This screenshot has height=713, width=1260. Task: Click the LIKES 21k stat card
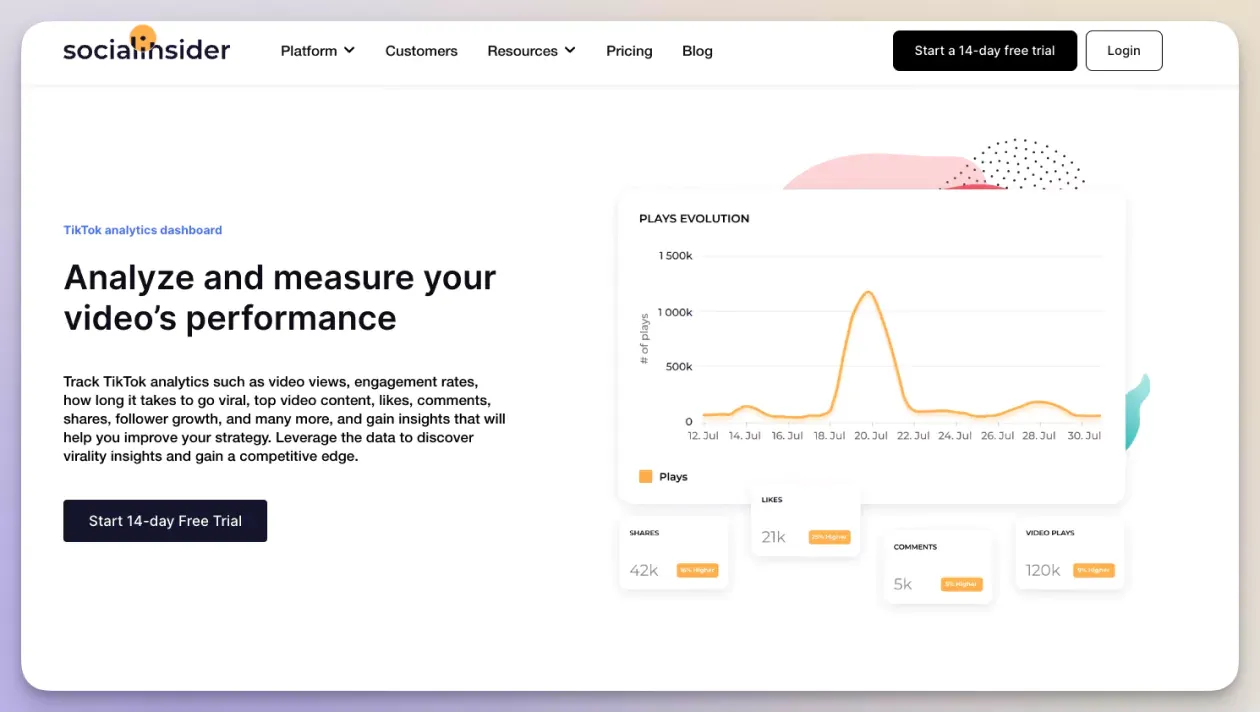click(805, 520)
